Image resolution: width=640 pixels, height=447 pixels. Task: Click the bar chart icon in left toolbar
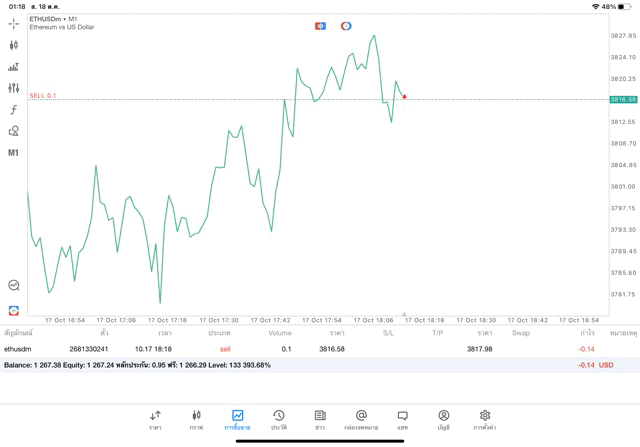click(13, 67)
